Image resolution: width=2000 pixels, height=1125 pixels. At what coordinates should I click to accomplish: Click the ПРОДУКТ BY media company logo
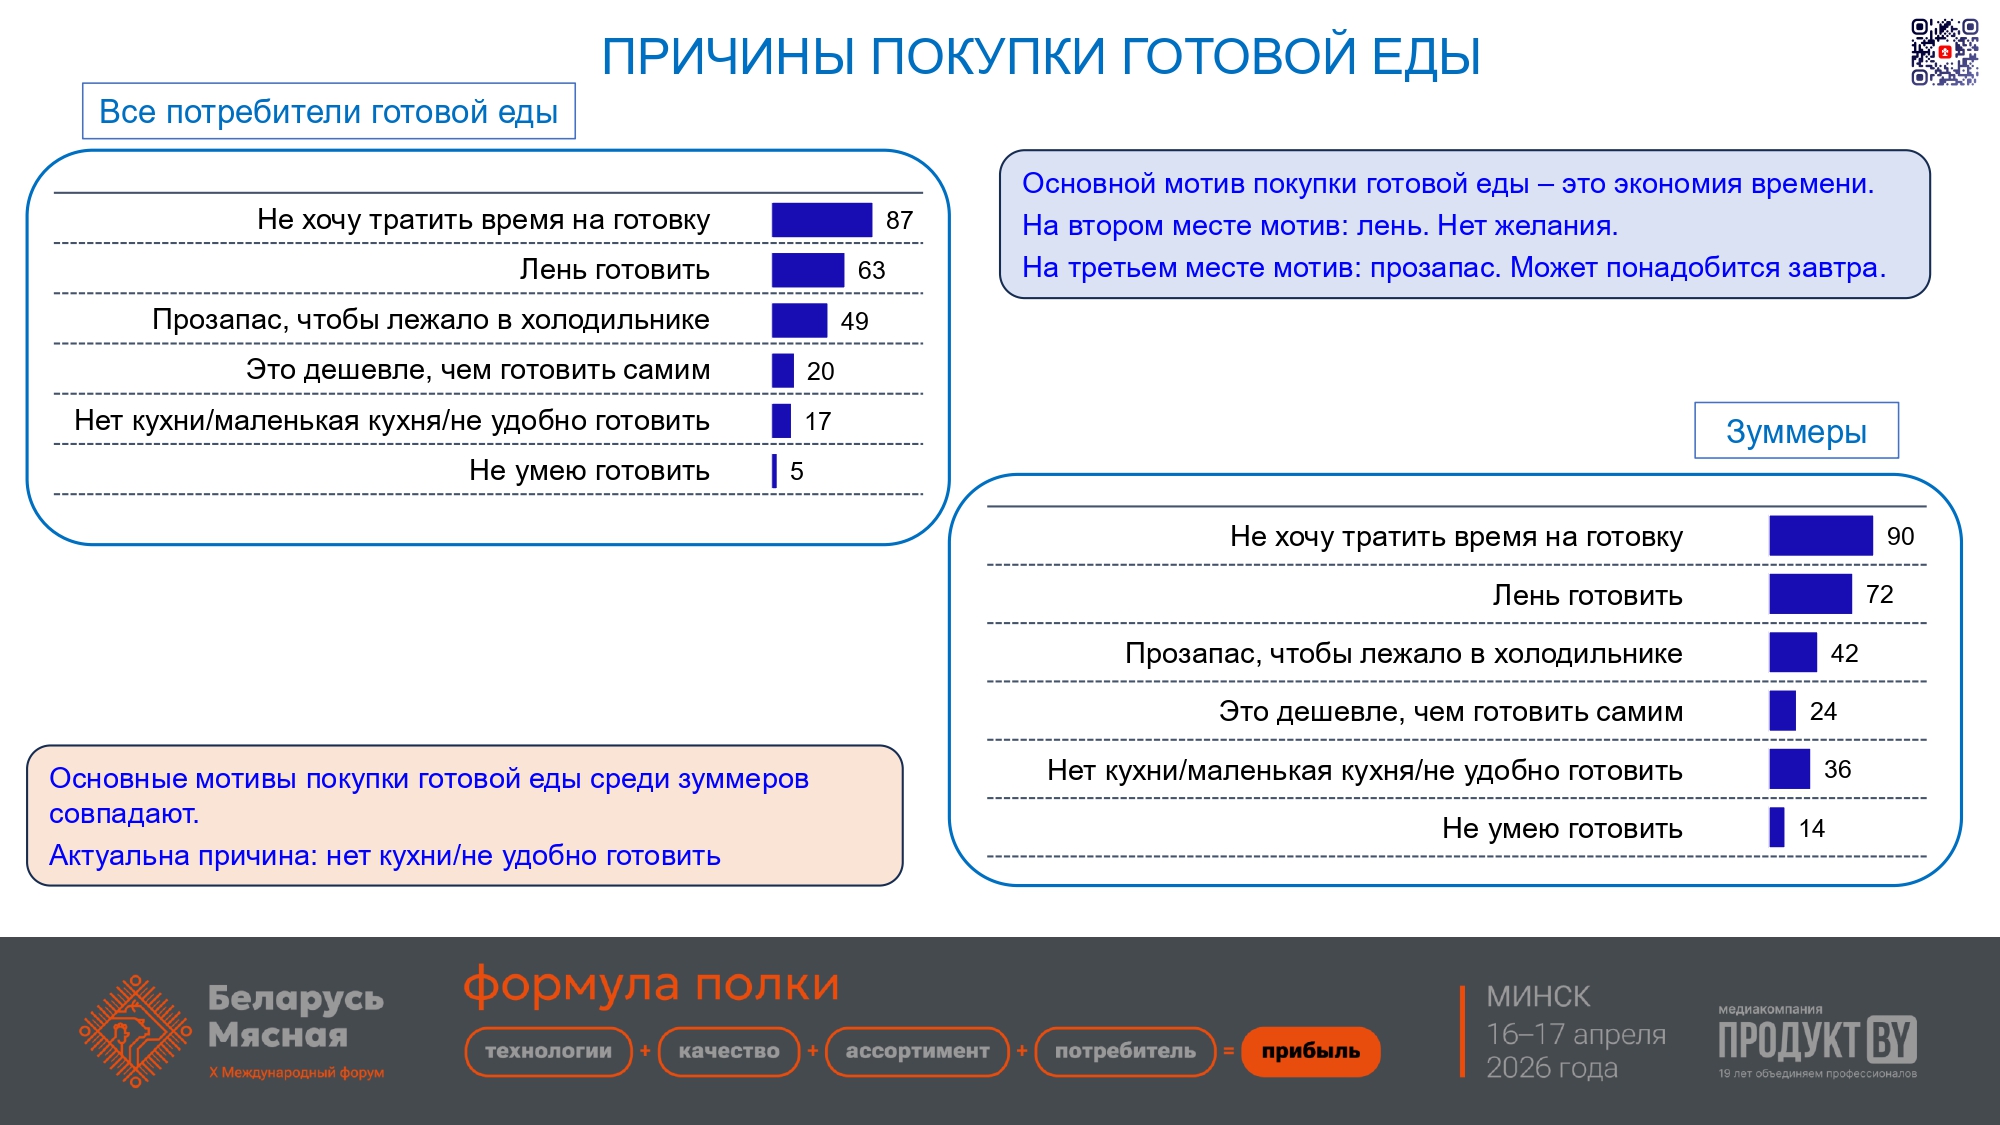1817,1040
